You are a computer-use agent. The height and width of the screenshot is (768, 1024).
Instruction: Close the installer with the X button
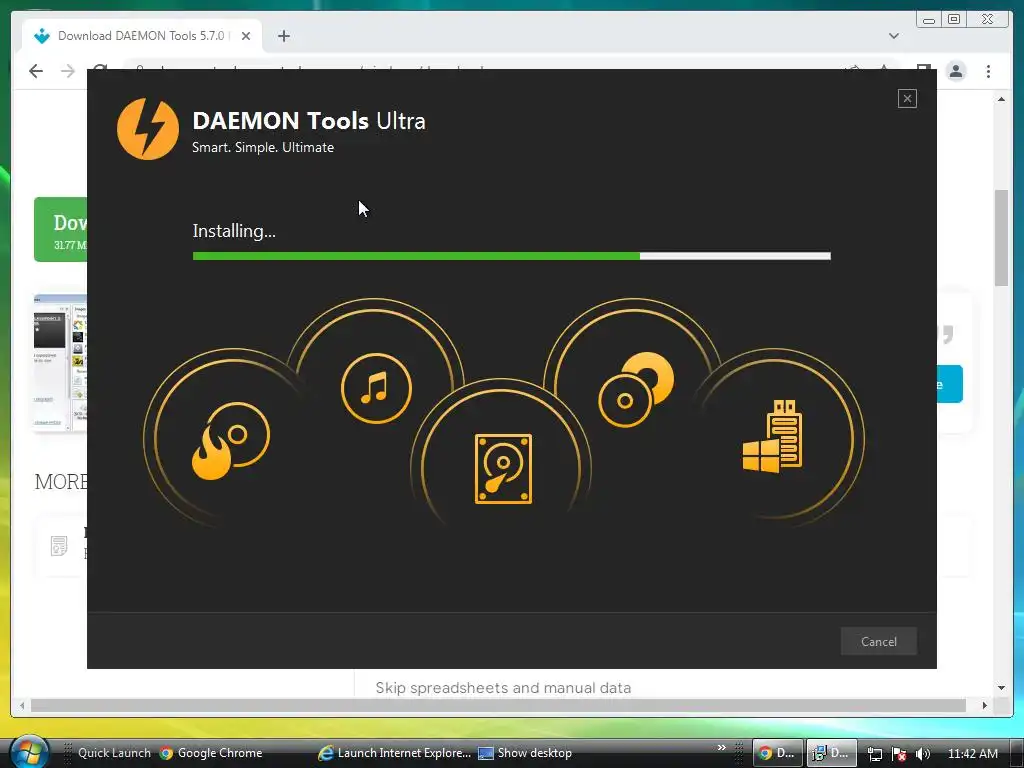pyautogui.click(x=907, y=99)
